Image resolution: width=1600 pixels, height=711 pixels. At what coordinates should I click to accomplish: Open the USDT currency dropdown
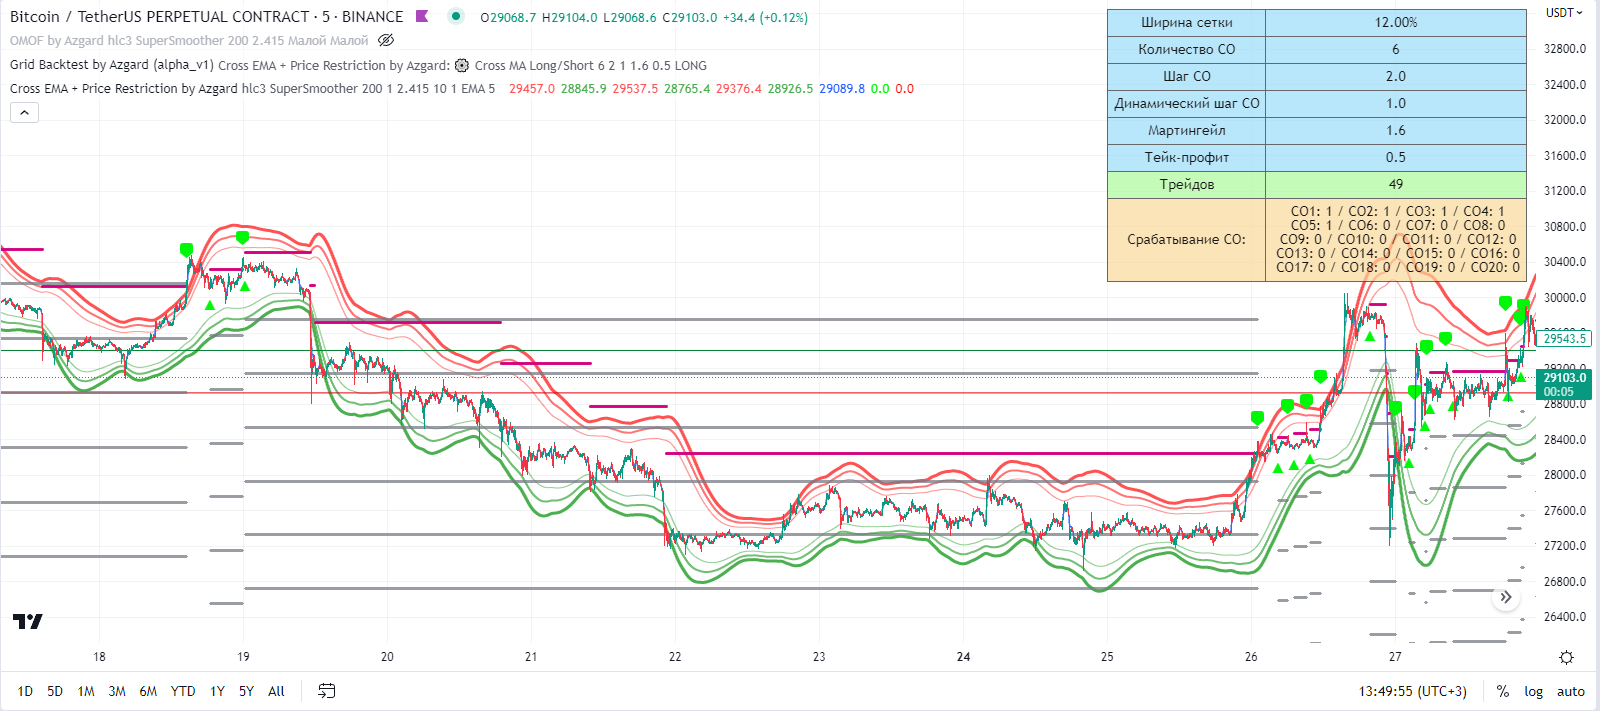[1564, 13]
